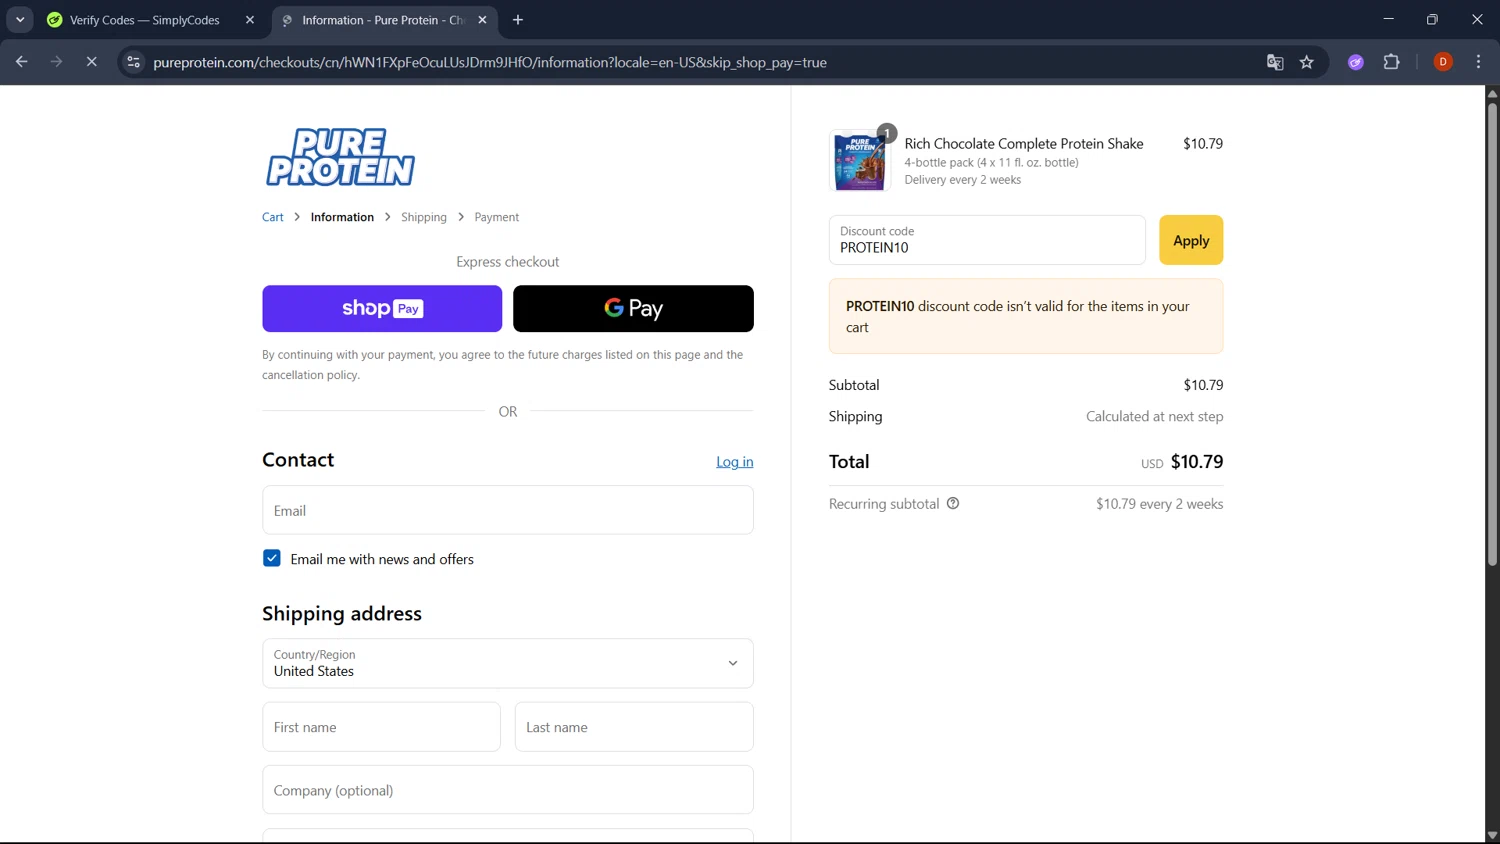Open the tab search dropdown arrow
Image resolution: width=1500 pixels, height=844 pixels.
pyautogui.click(x=20, y=20)
